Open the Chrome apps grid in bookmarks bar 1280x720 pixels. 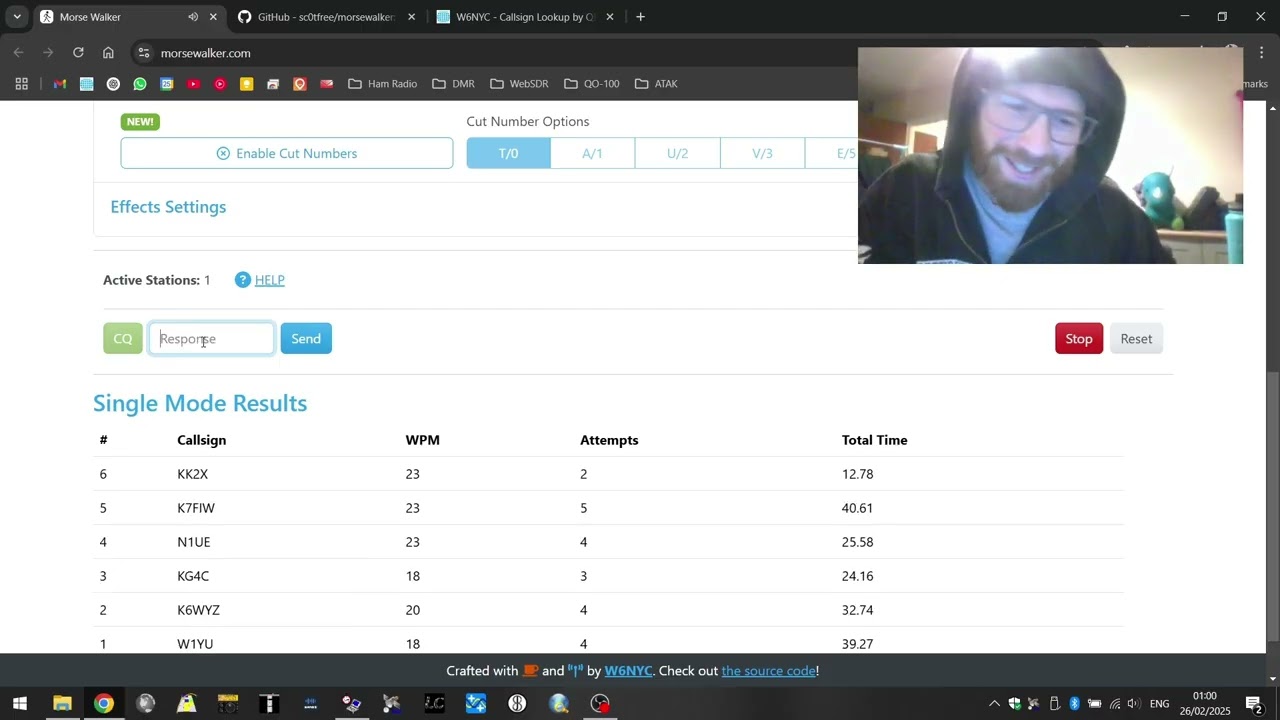tap(21, 84)
